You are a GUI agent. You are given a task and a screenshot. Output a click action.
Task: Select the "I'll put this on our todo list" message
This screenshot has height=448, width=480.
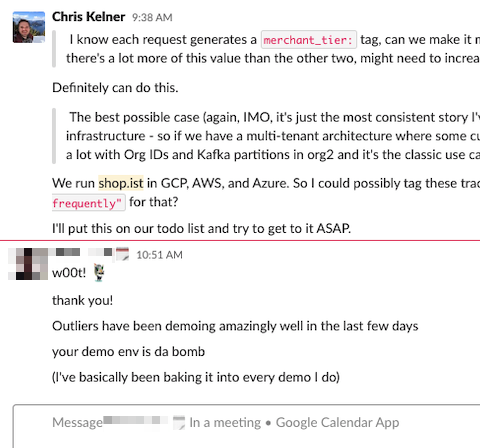pos(201,229)
